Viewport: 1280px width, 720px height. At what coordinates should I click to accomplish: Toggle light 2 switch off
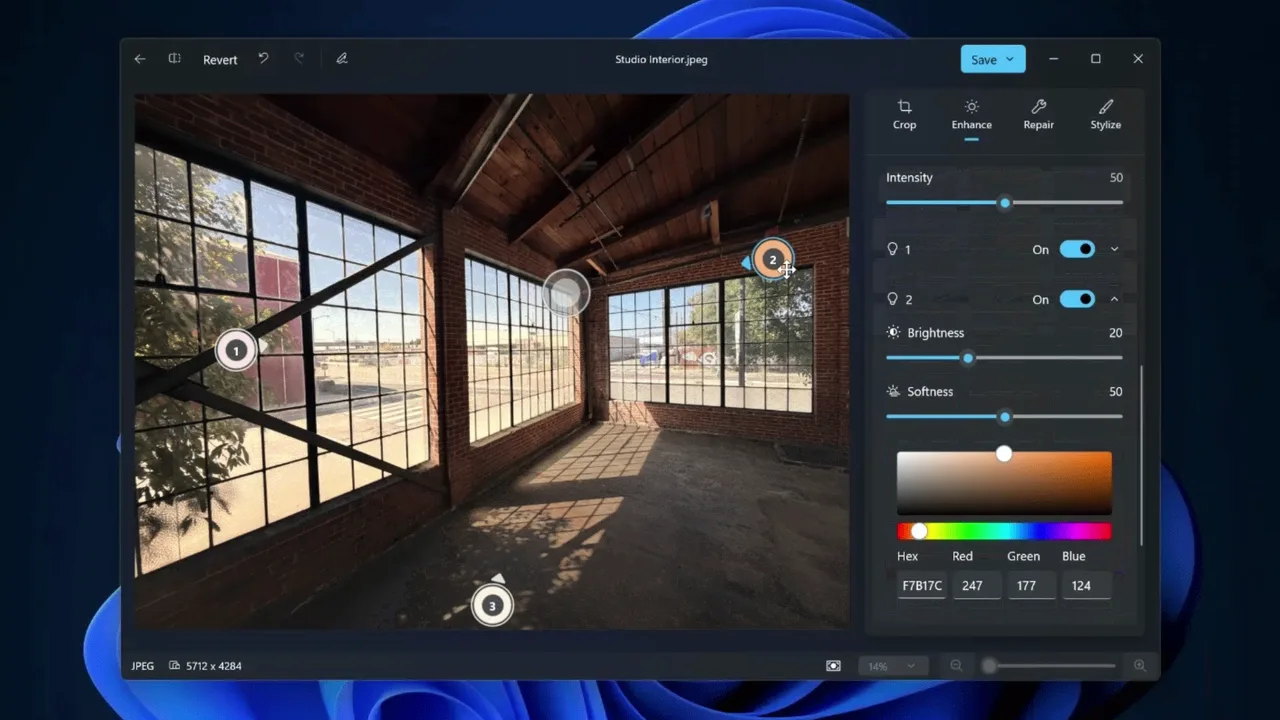1077,299
